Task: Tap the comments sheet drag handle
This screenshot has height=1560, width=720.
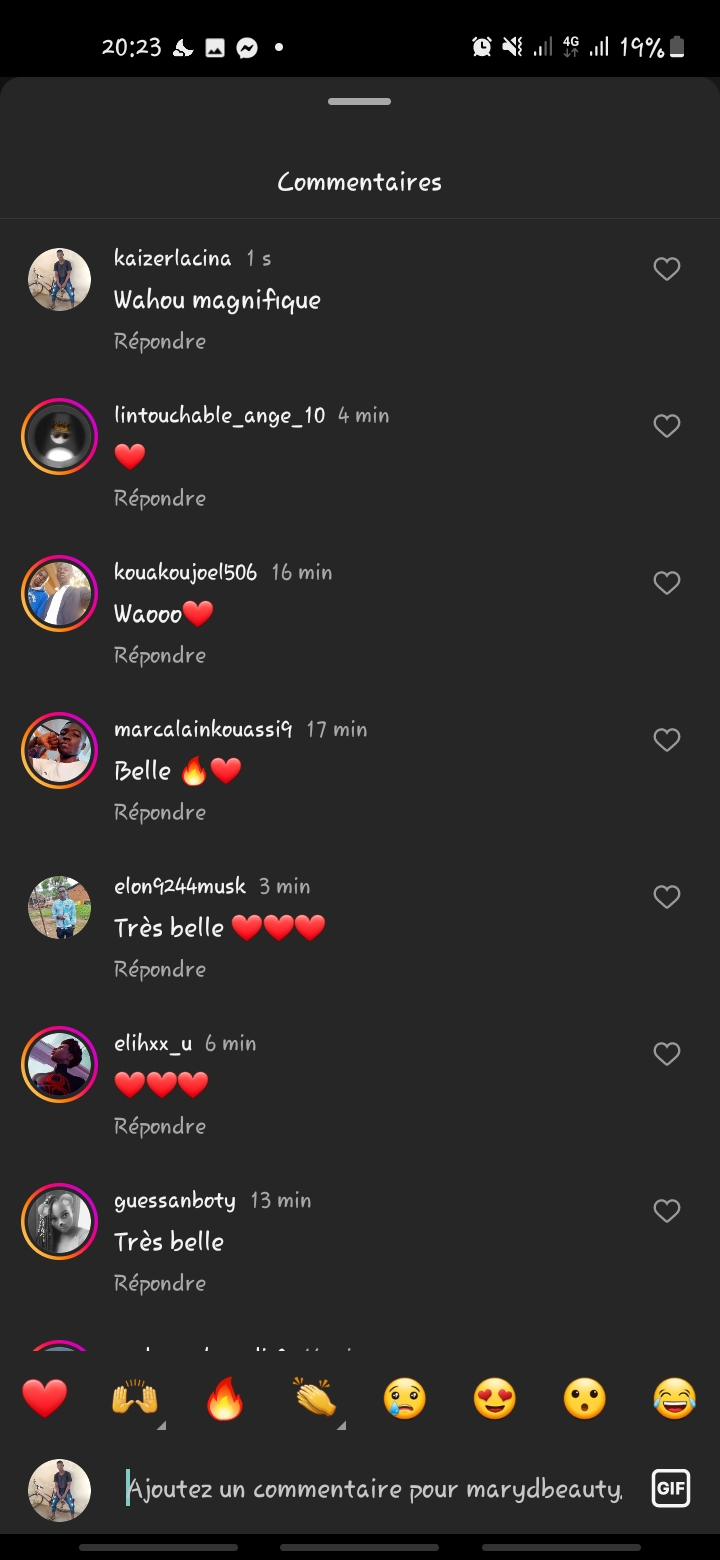Action: coord(360,102)
